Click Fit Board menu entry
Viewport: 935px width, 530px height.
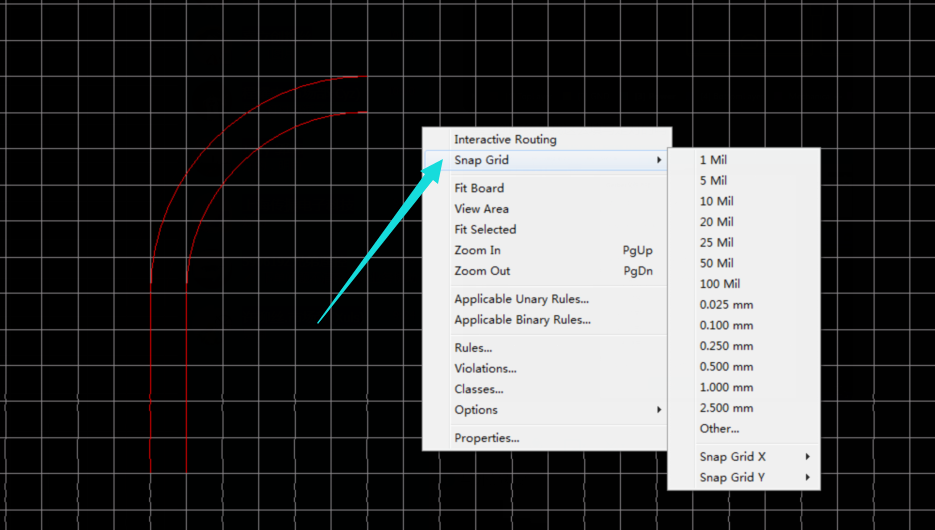coord(479,188)
